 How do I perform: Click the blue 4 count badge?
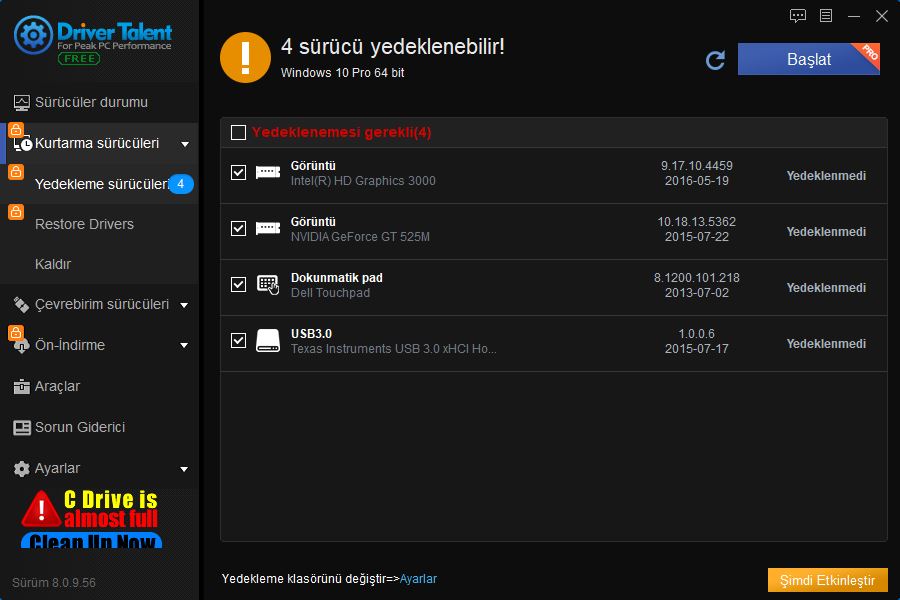click(x=181, y=184)
